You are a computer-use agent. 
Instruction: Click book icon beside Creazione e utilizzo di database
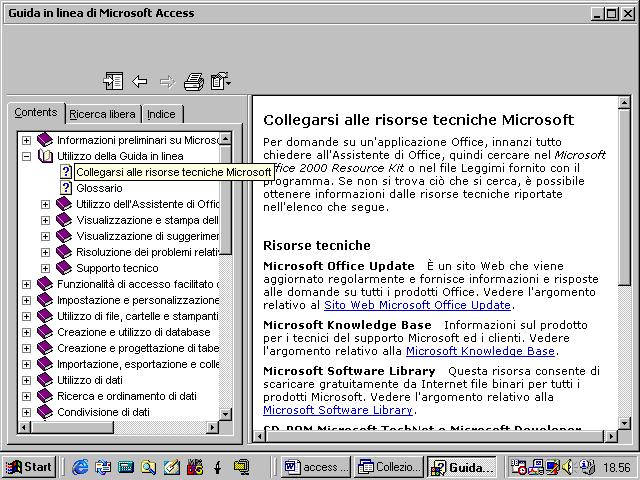coord(45,332)
